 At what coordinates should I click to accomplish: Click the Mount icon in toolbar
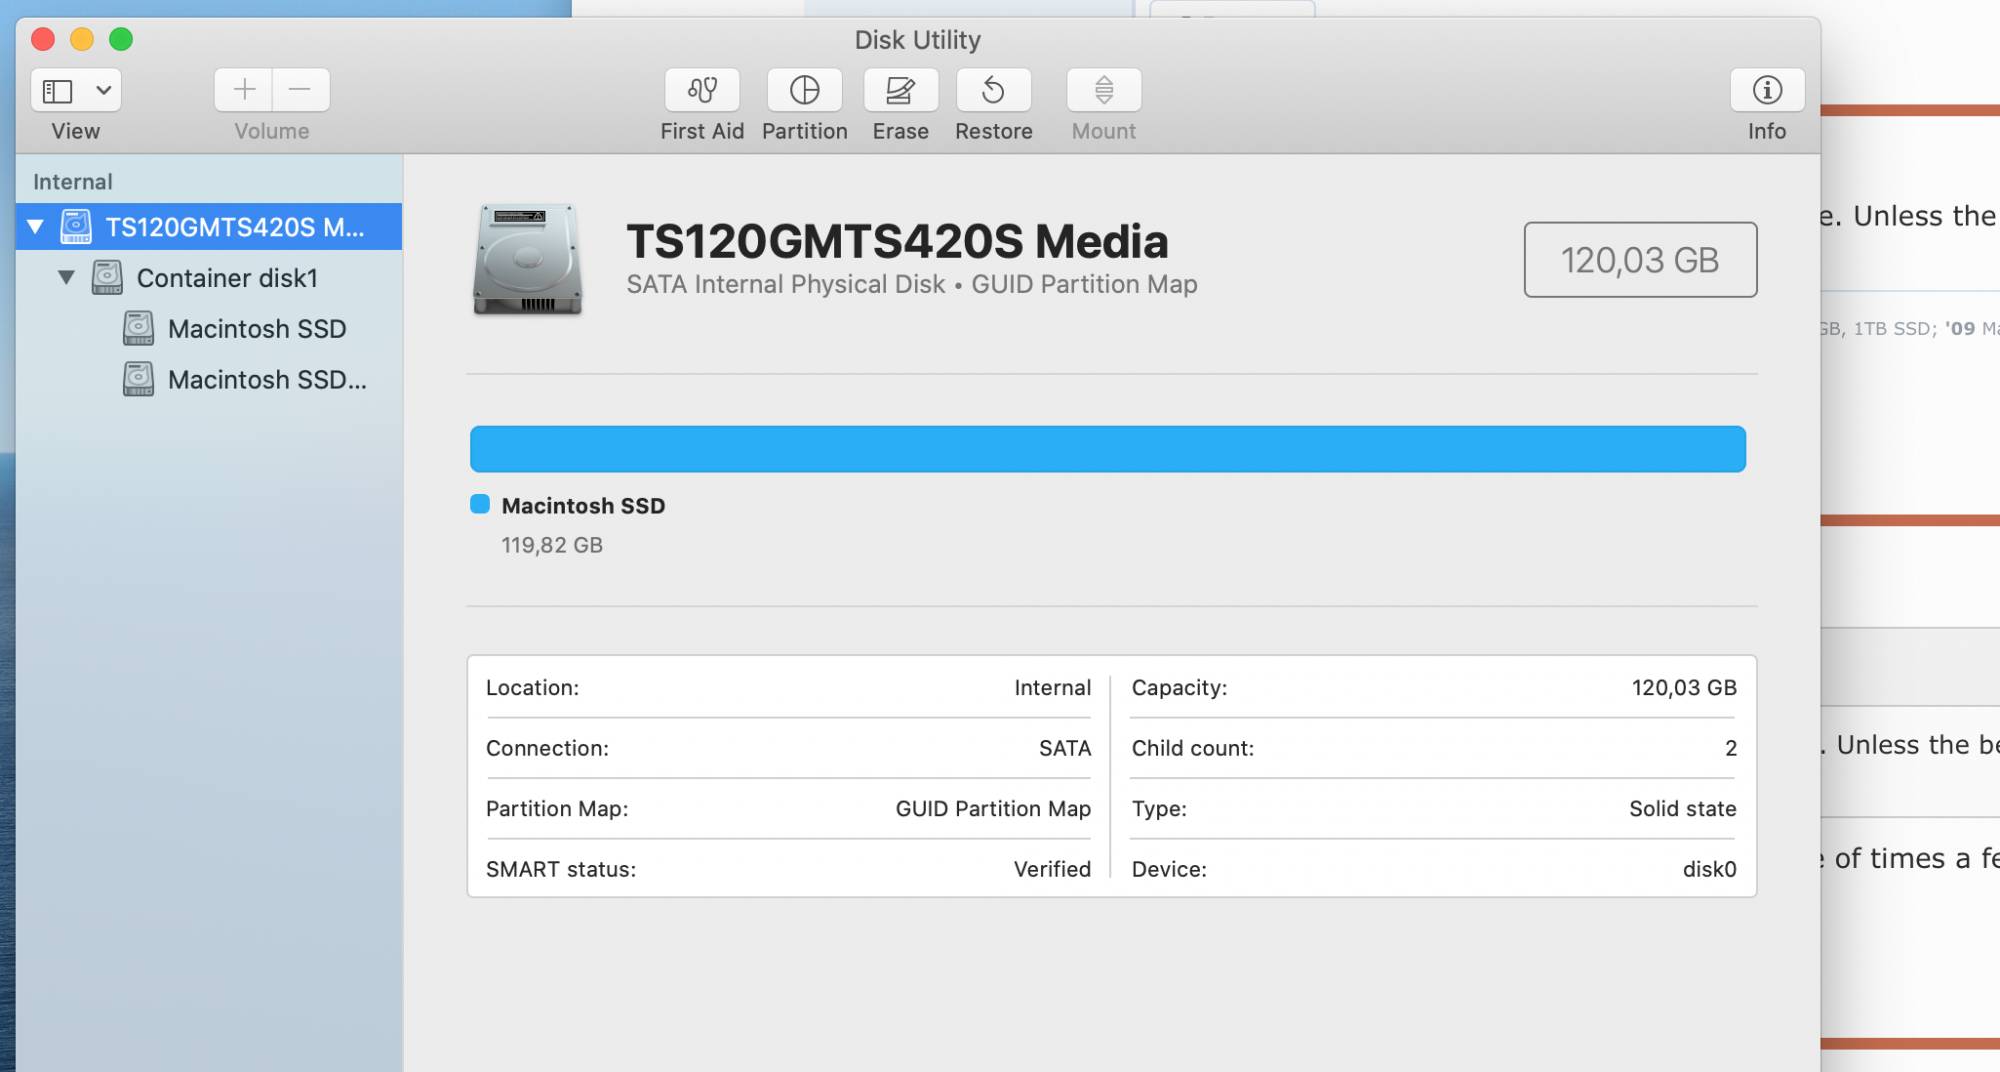pyautogui.click(x=1104, y=90)
